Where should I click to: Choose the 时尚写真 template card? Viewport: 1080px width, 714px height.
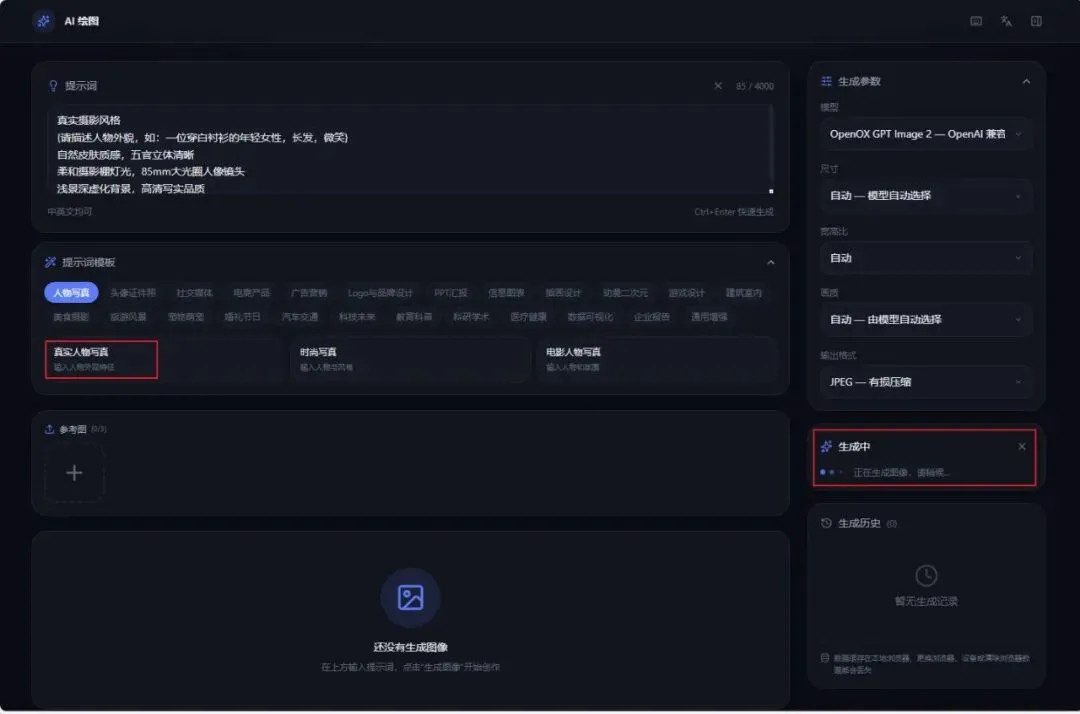[x=411, y=359]
